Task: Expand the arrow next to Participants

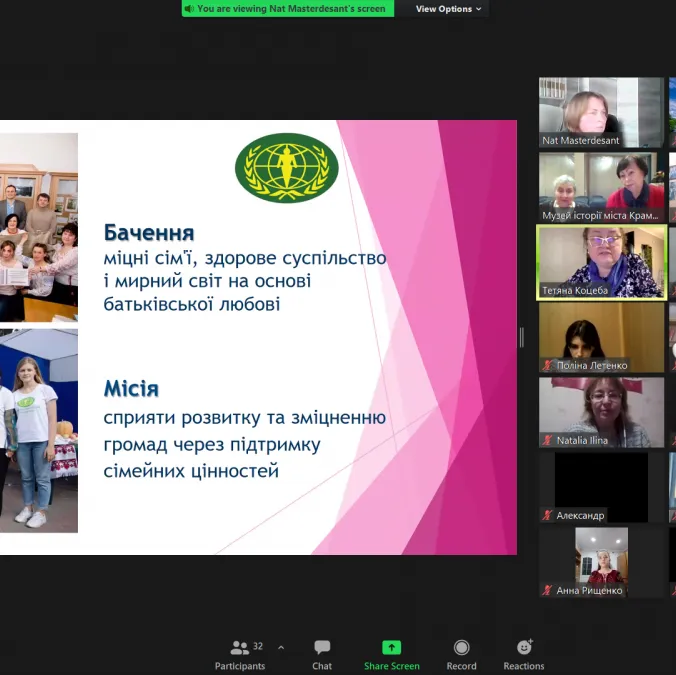Action: [x=281, y=647]
